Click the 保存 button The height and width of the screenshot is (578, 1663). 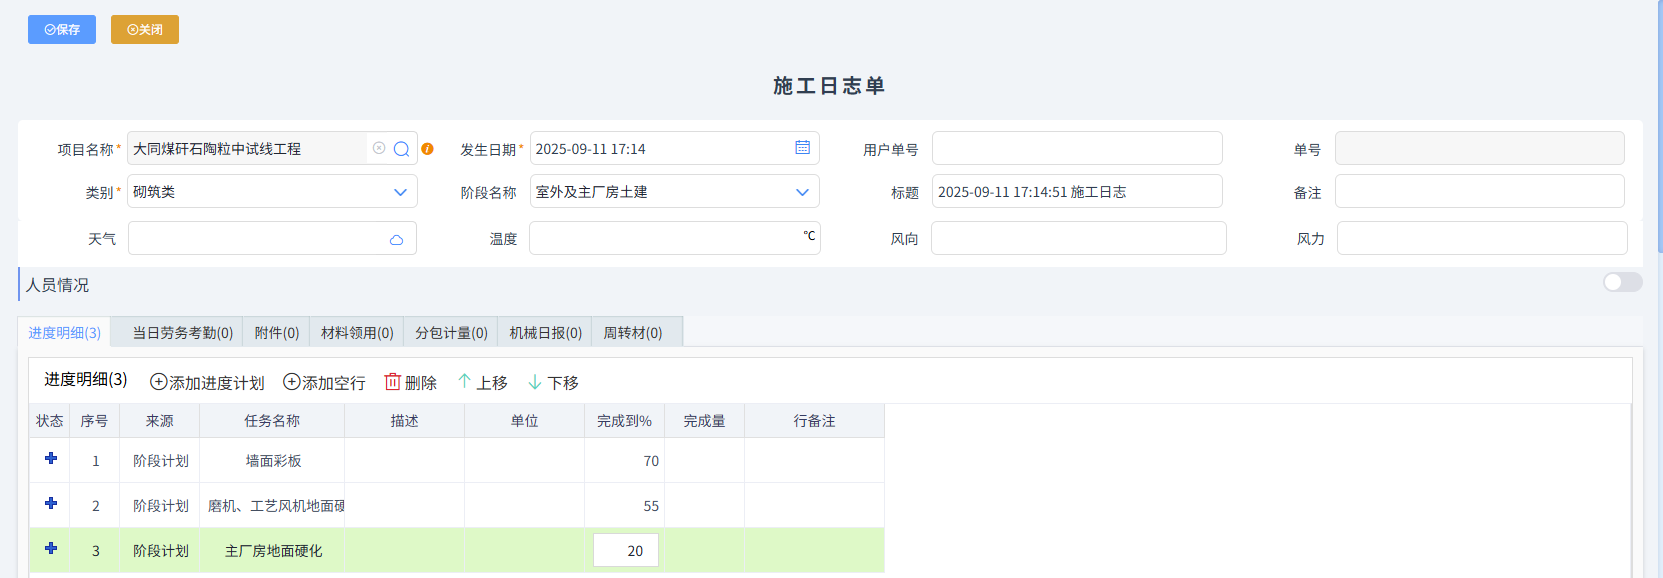pyautogui.click(x=62, y=30)
